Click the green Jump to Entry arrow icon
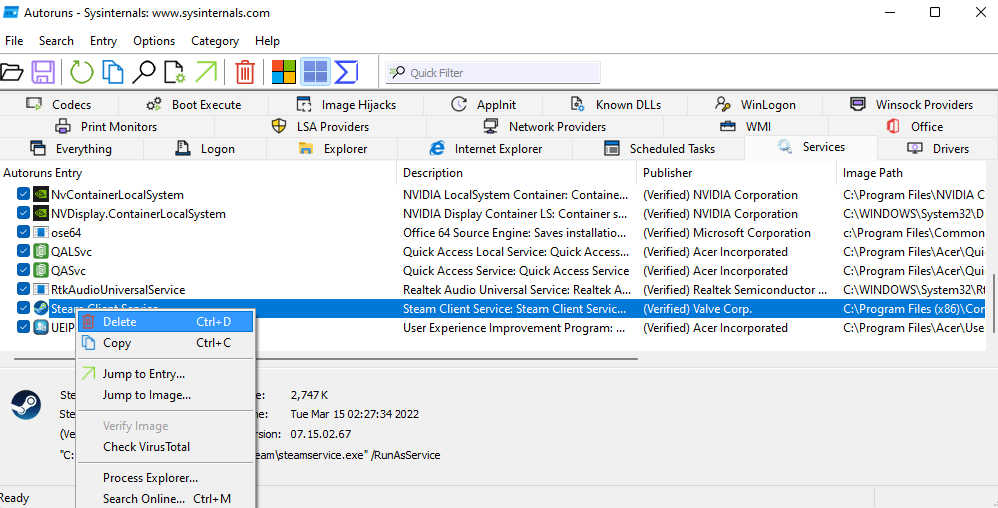The height and width of the screenshot is (508, 998). [x=206, y=72]
